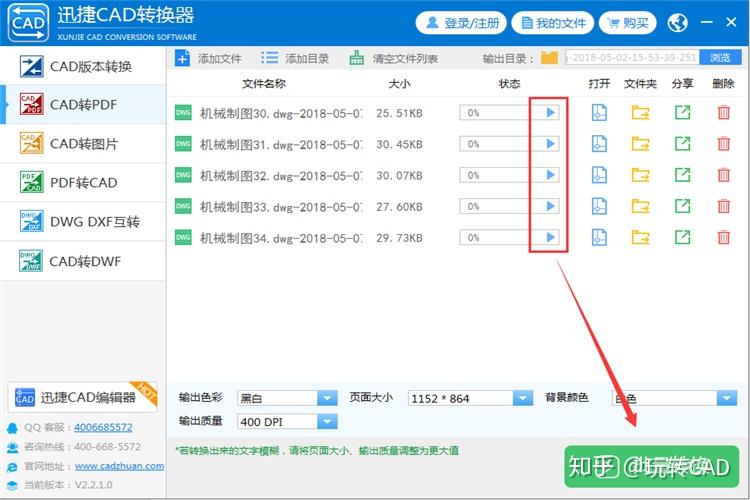Expand the 输出色彩 dropdown
The image size is (750, 500).
[x=327, y=398]
